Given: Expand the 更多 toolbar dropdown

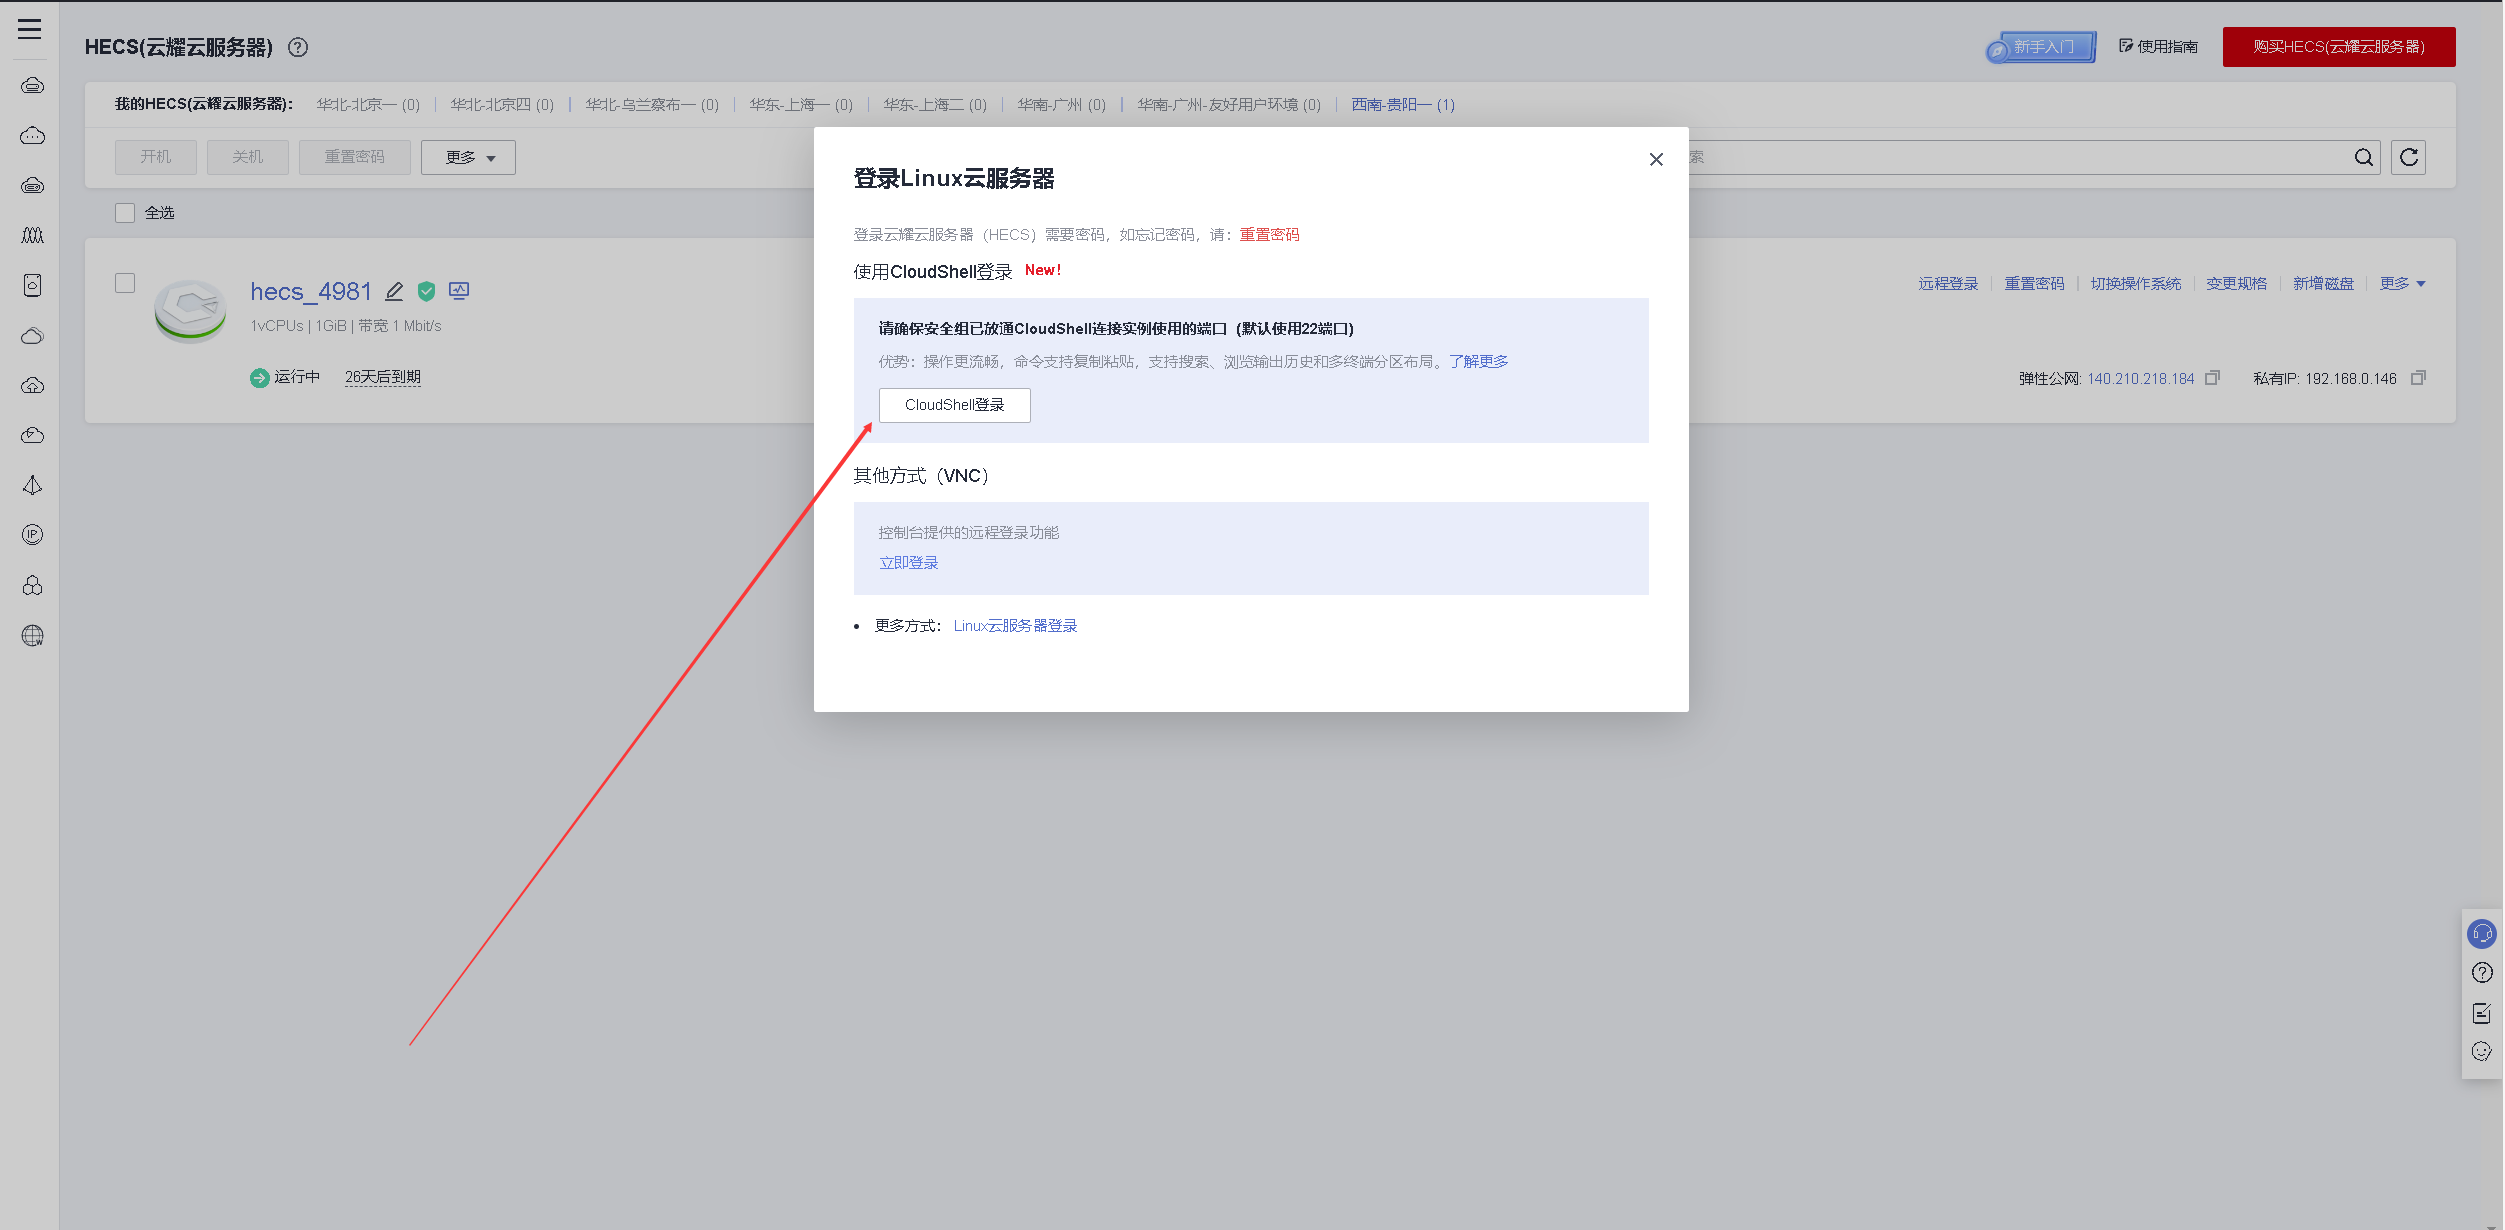Looking at the screenshot, I should pos(468,157).
